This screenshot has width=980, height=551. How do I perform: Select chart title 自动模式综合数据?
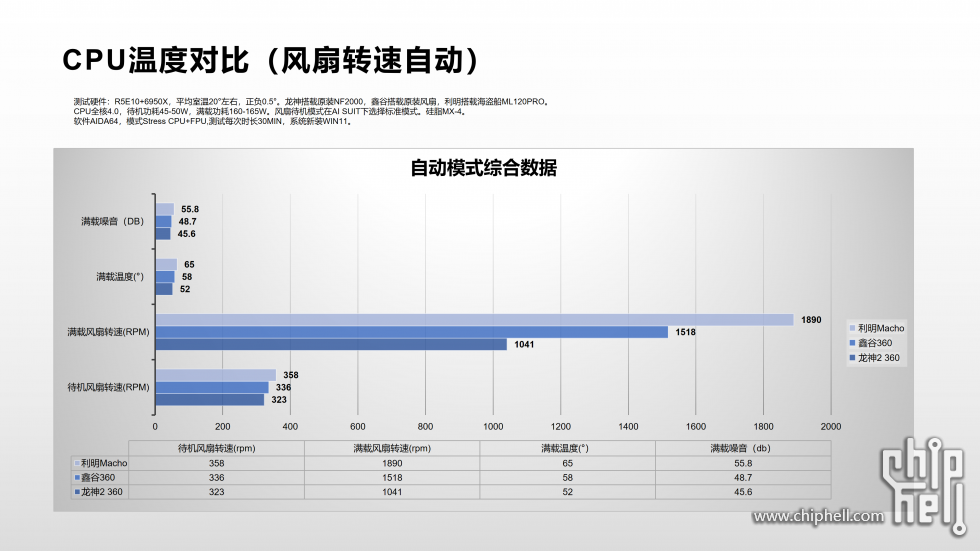(483, 167)
